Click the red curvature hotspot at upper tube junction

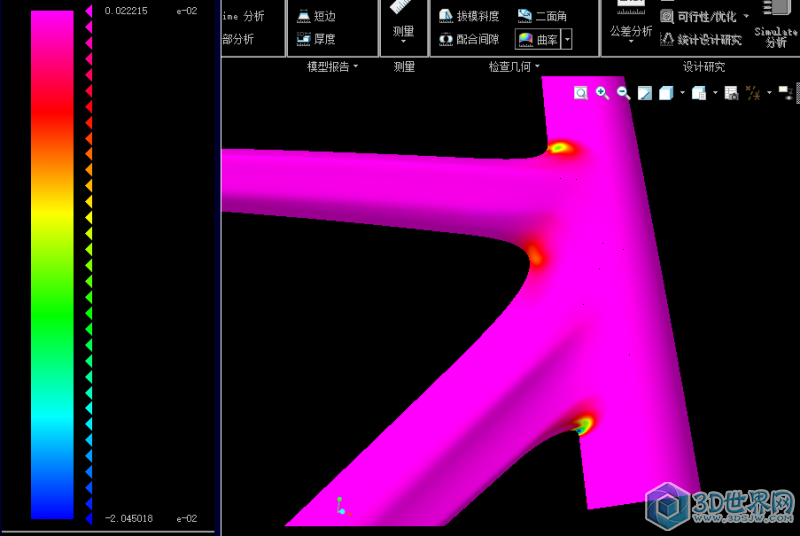point(560,148)
